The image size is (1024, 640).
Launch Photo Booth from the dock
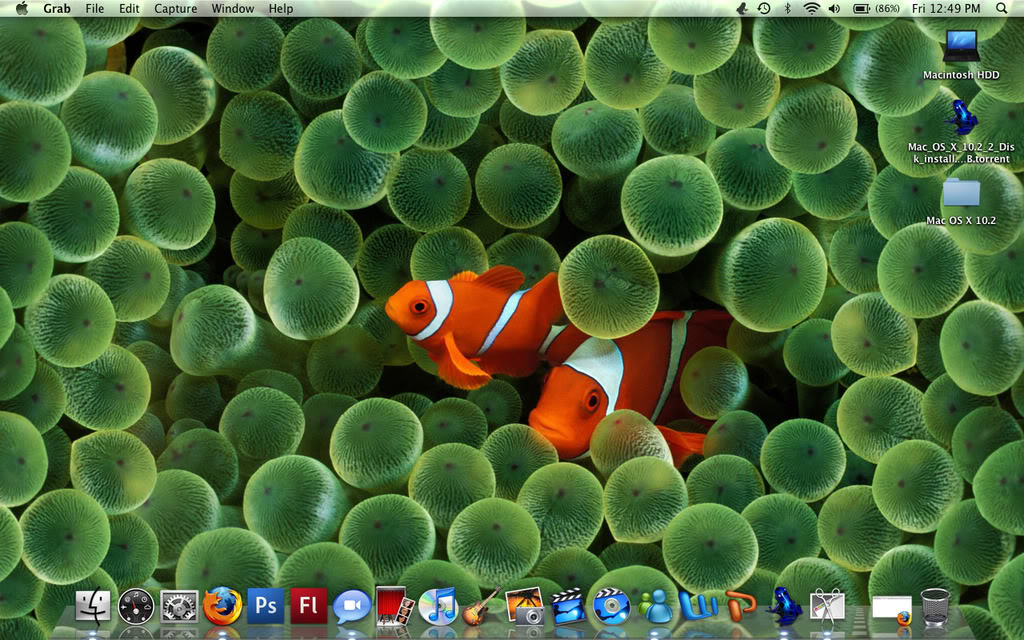tap(394, 605)
